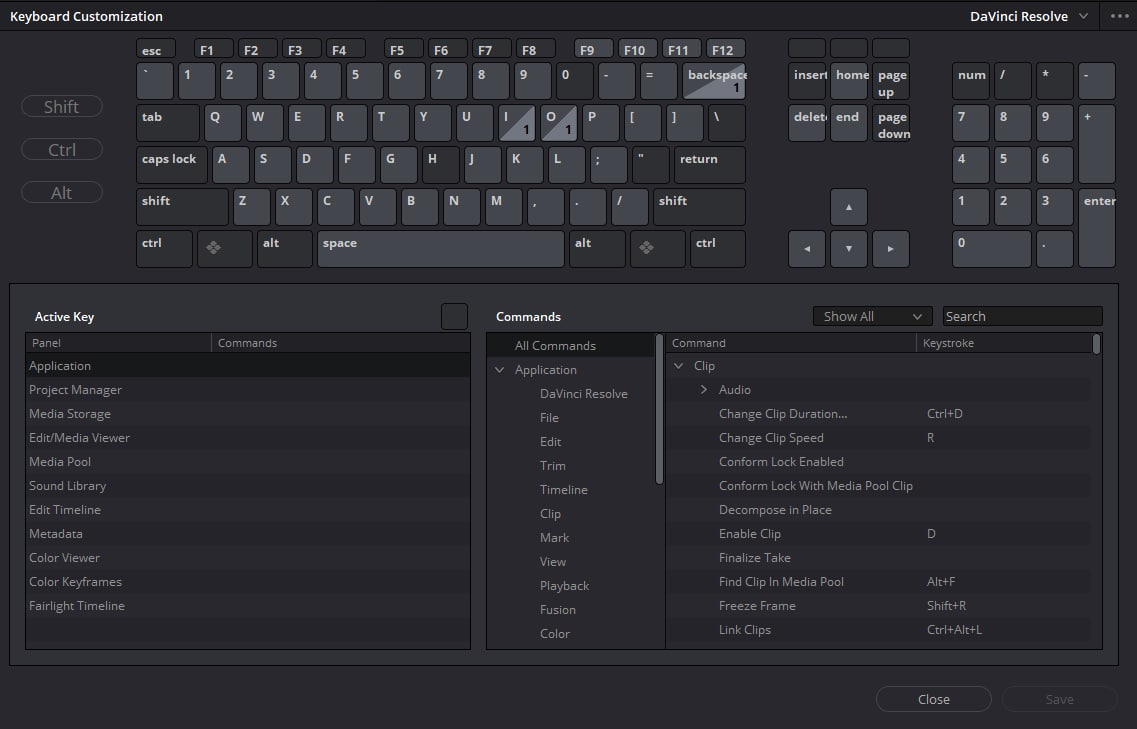Select the Color command category
The width and height of the screenshot is (1137, 729).
pyautogui.click(x=555, y=633)
